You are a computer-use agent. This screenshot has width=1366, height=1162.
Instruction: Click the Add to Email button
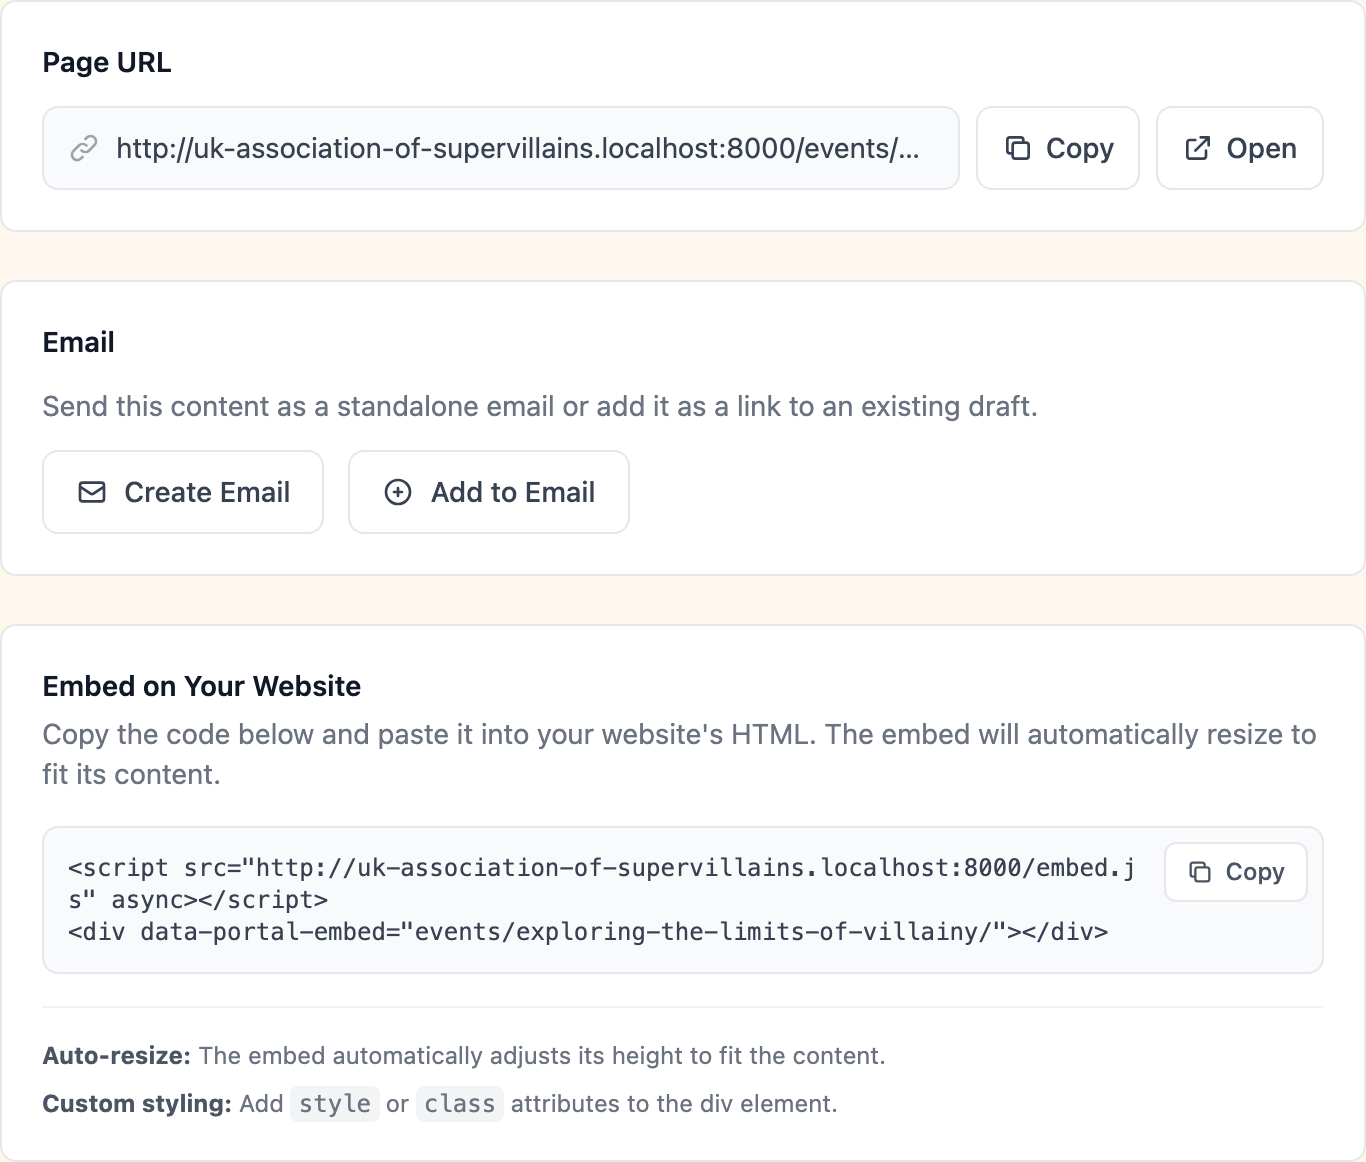[x=489, y=492]
